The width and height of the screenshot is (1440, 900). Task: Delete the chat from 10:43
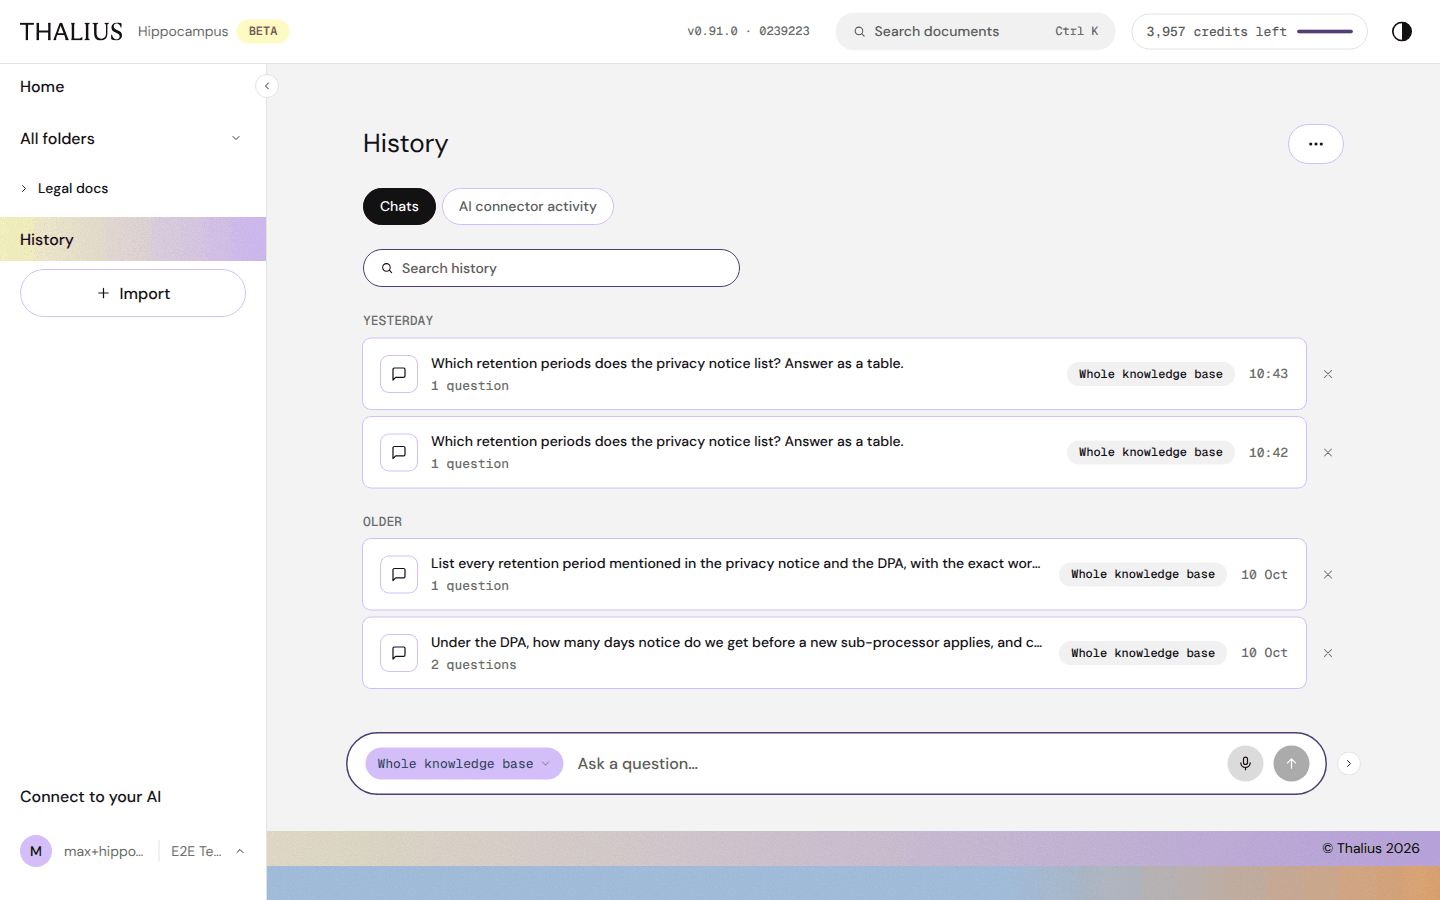click(x=1328, y=374)
